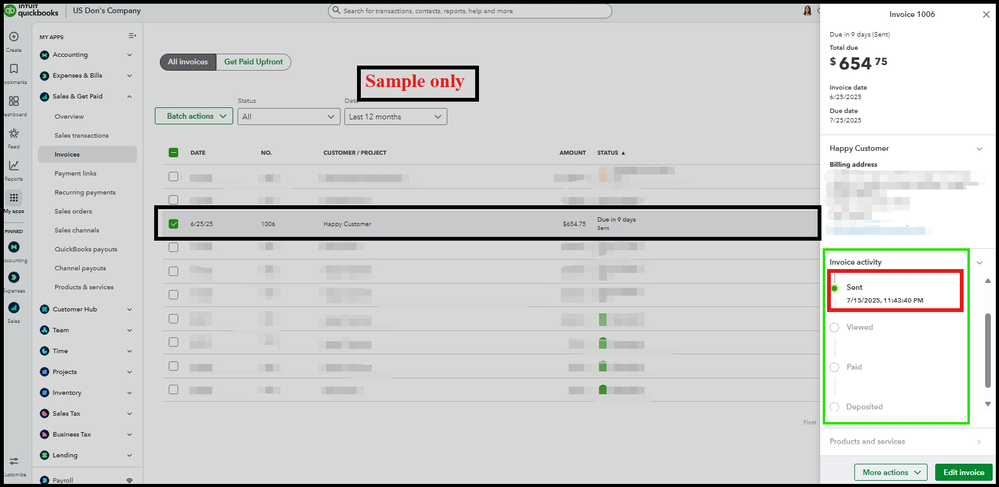
Task: Open the user profile avatar
Action: point(808,11)
